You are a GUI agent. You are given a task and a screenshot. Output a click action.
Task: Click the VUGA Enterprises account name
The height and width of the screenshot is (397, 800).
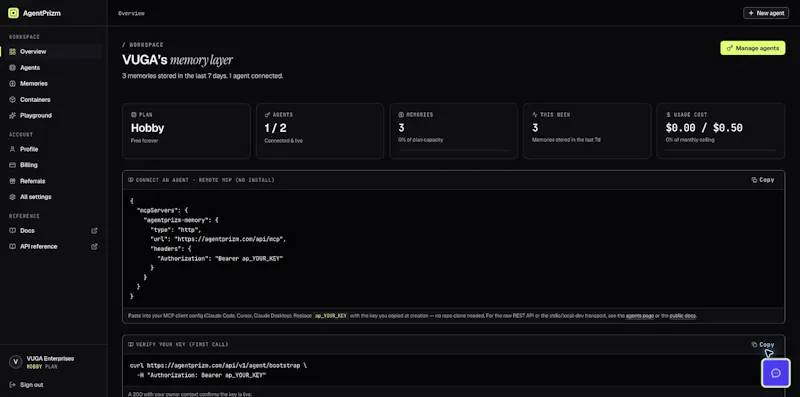point(50,358)
